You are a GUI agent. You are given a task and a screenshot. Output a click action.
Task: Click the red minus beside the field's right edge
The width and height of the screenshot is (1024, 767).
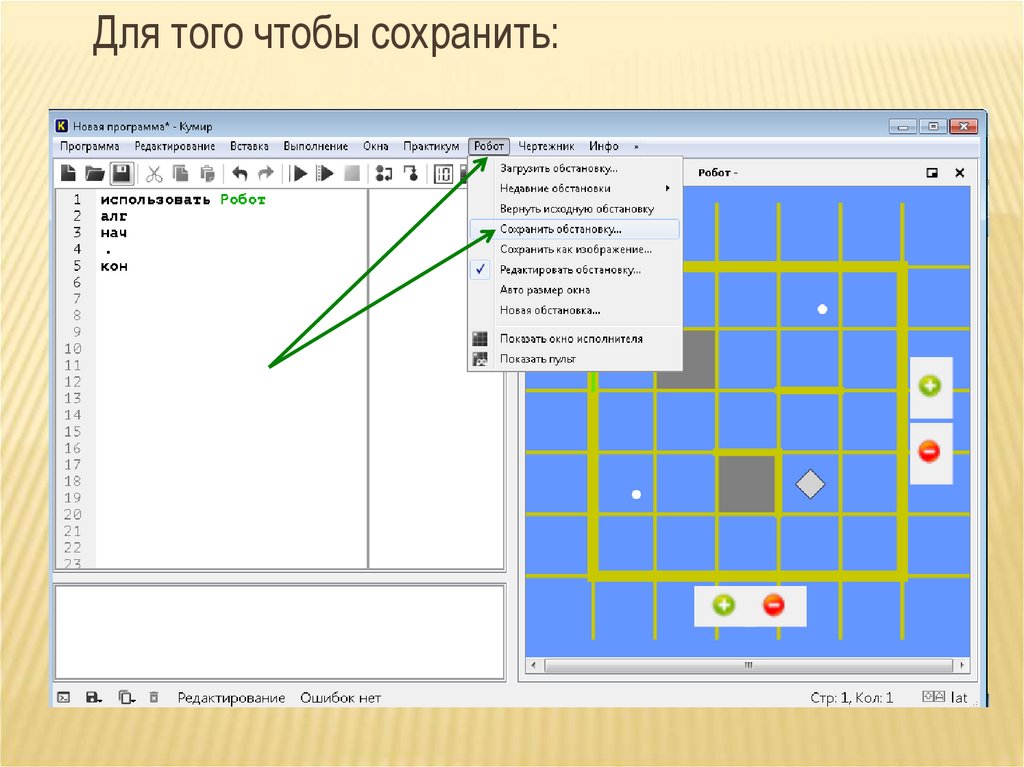[929, 451]
